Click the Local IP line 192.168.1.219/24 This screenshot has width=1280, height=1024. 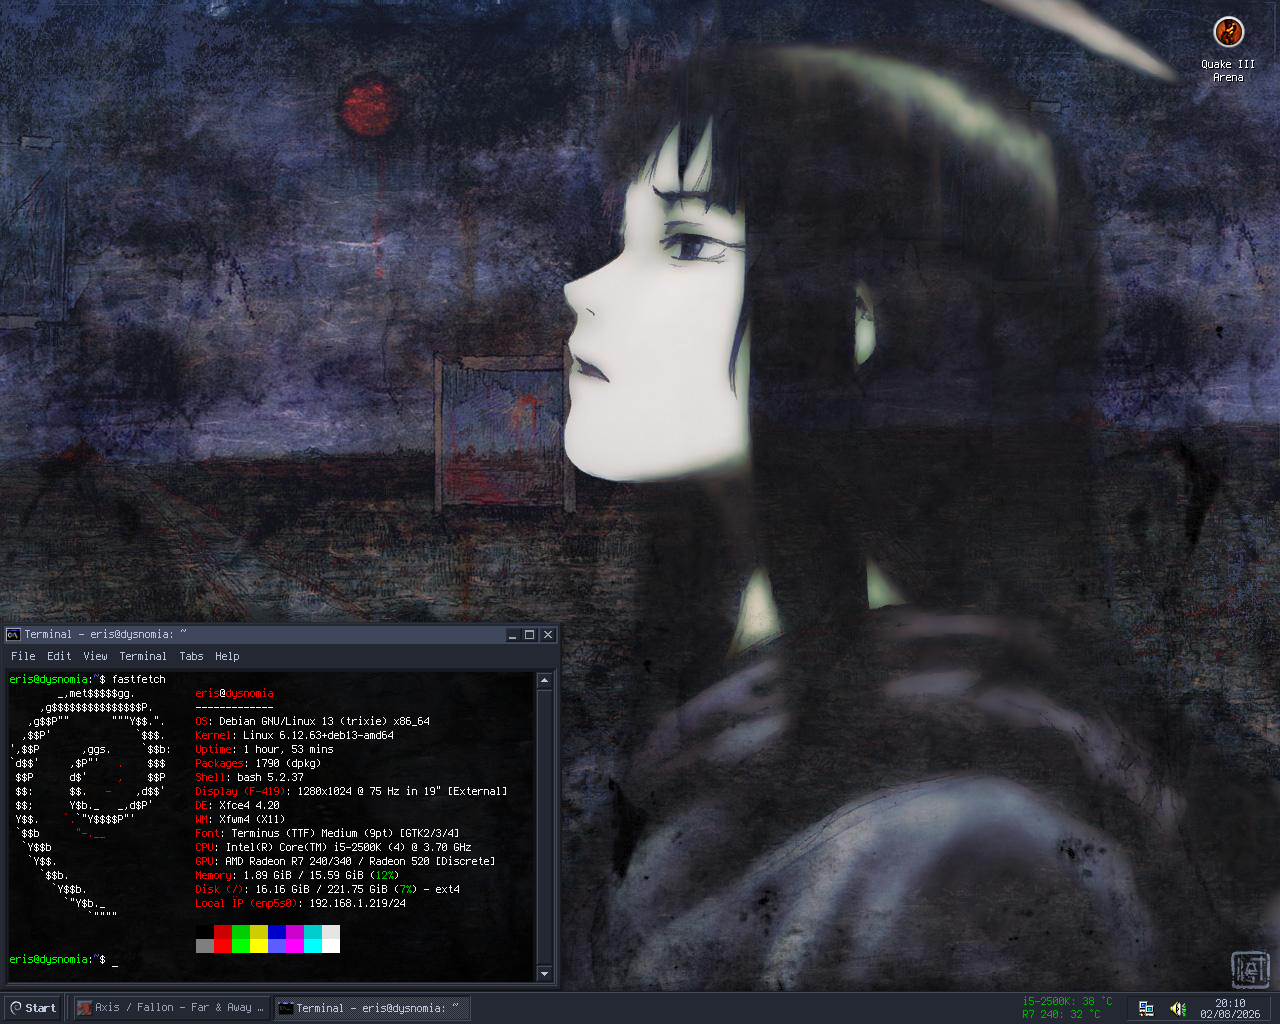(x=300, y=904)
